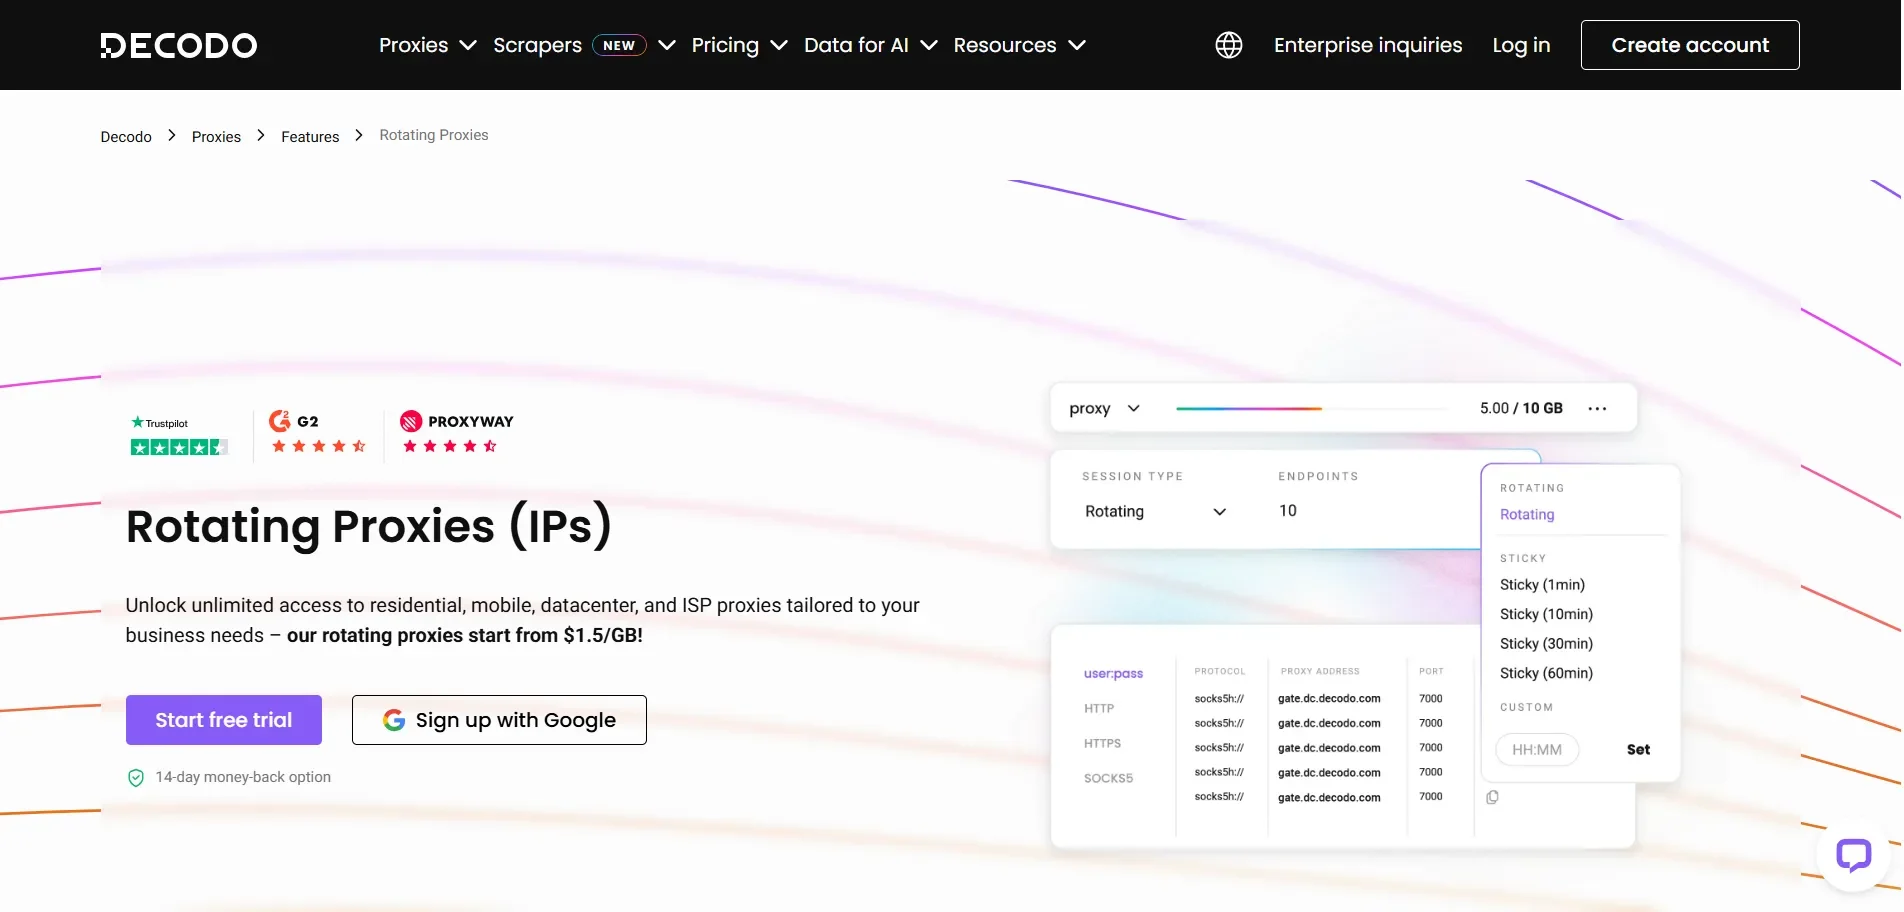Image resolution: width=1904 pixels, height=912 pixels.
Task: Click the data usage progress bar
Action: click(x=1311, y=408)
